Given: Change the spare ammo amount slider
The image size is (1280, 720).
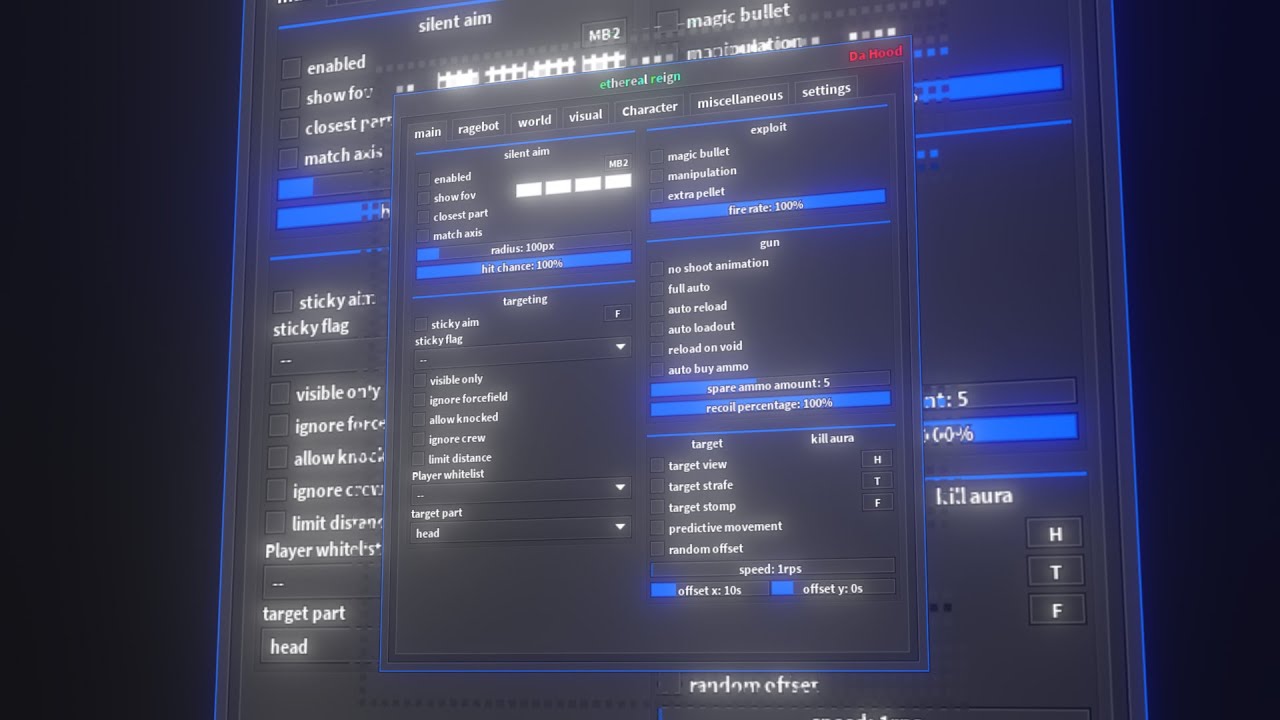Looking at the screenshot, I should coord(769,383).
